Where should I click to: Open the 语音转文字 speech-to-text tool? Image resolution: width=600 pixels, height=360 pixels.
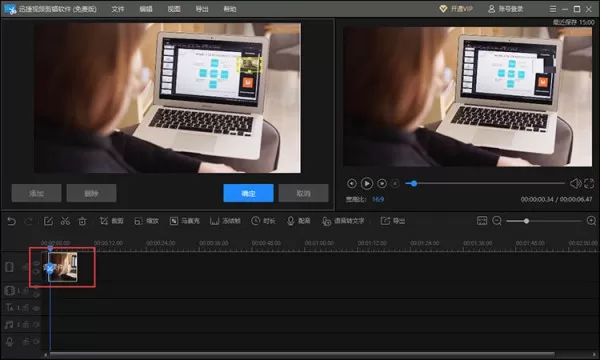point(343,221)
